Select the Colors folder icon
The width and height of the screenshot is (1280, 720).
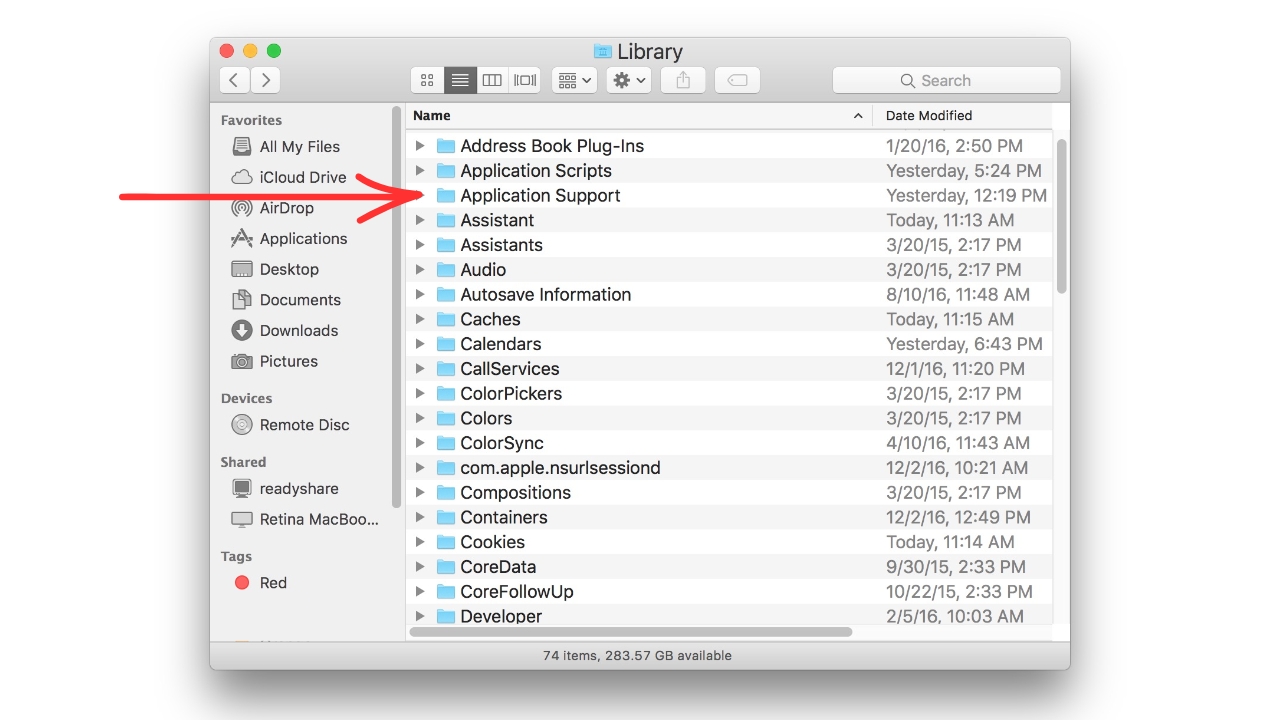pos(446,418)
